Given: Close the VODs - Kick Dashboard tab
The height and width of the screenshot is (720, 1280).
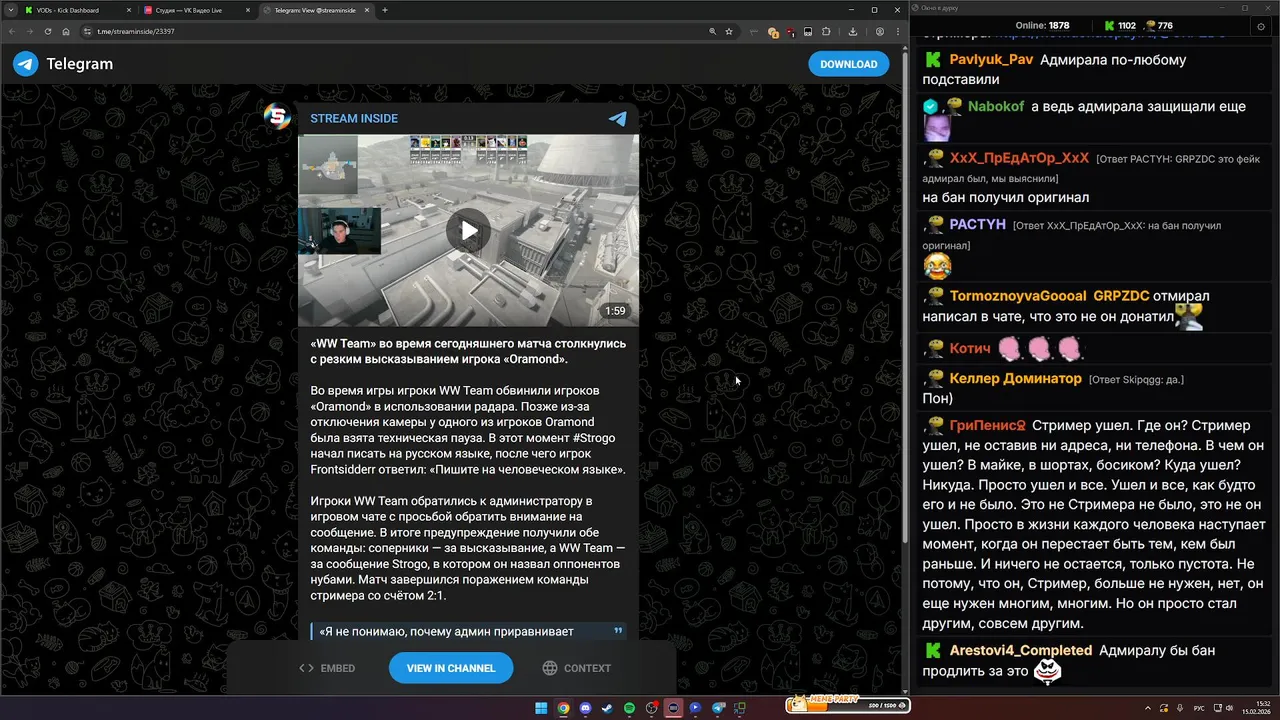Looking at the screenshot, I should coord(128,10).
